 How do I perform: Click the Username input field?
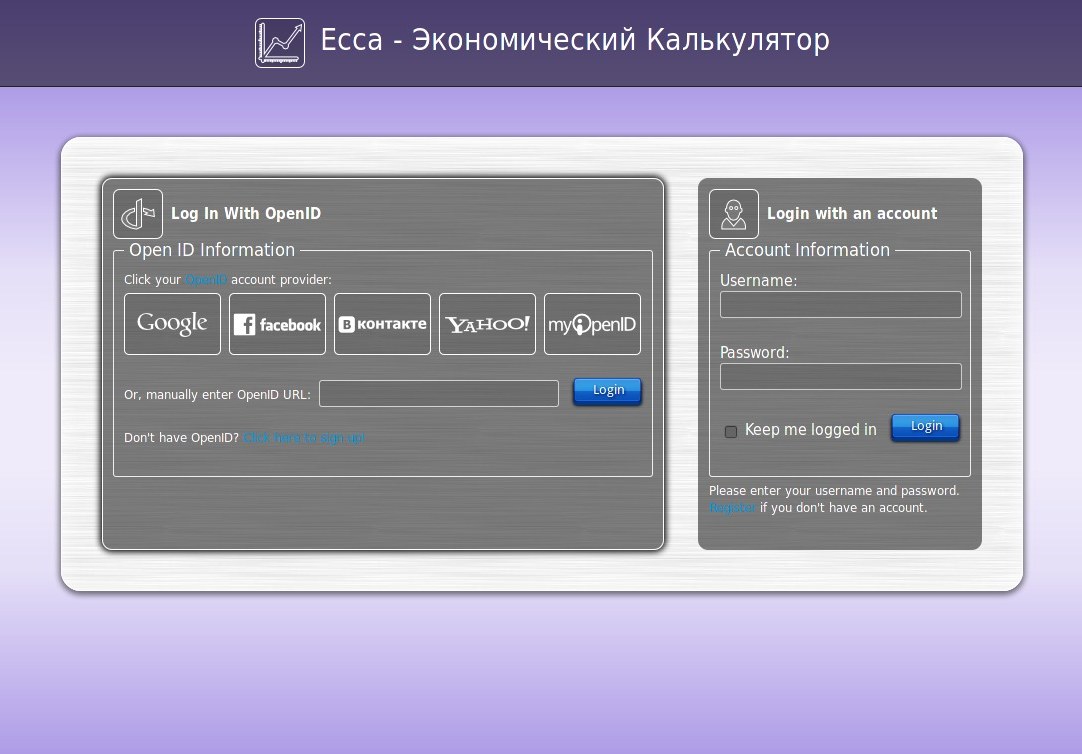840,304
